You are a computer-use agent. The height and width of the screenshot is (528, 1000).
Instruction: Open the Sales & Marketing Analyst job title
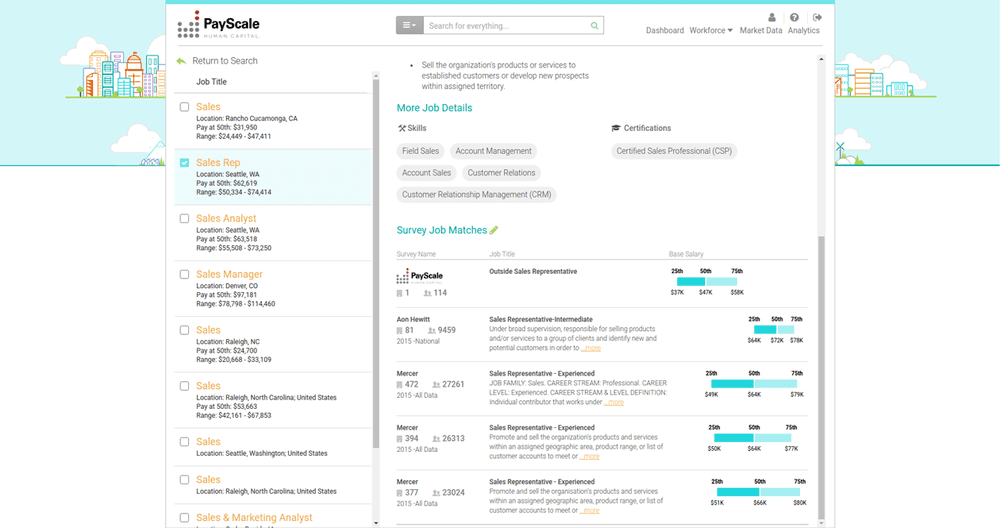[254, 518]
